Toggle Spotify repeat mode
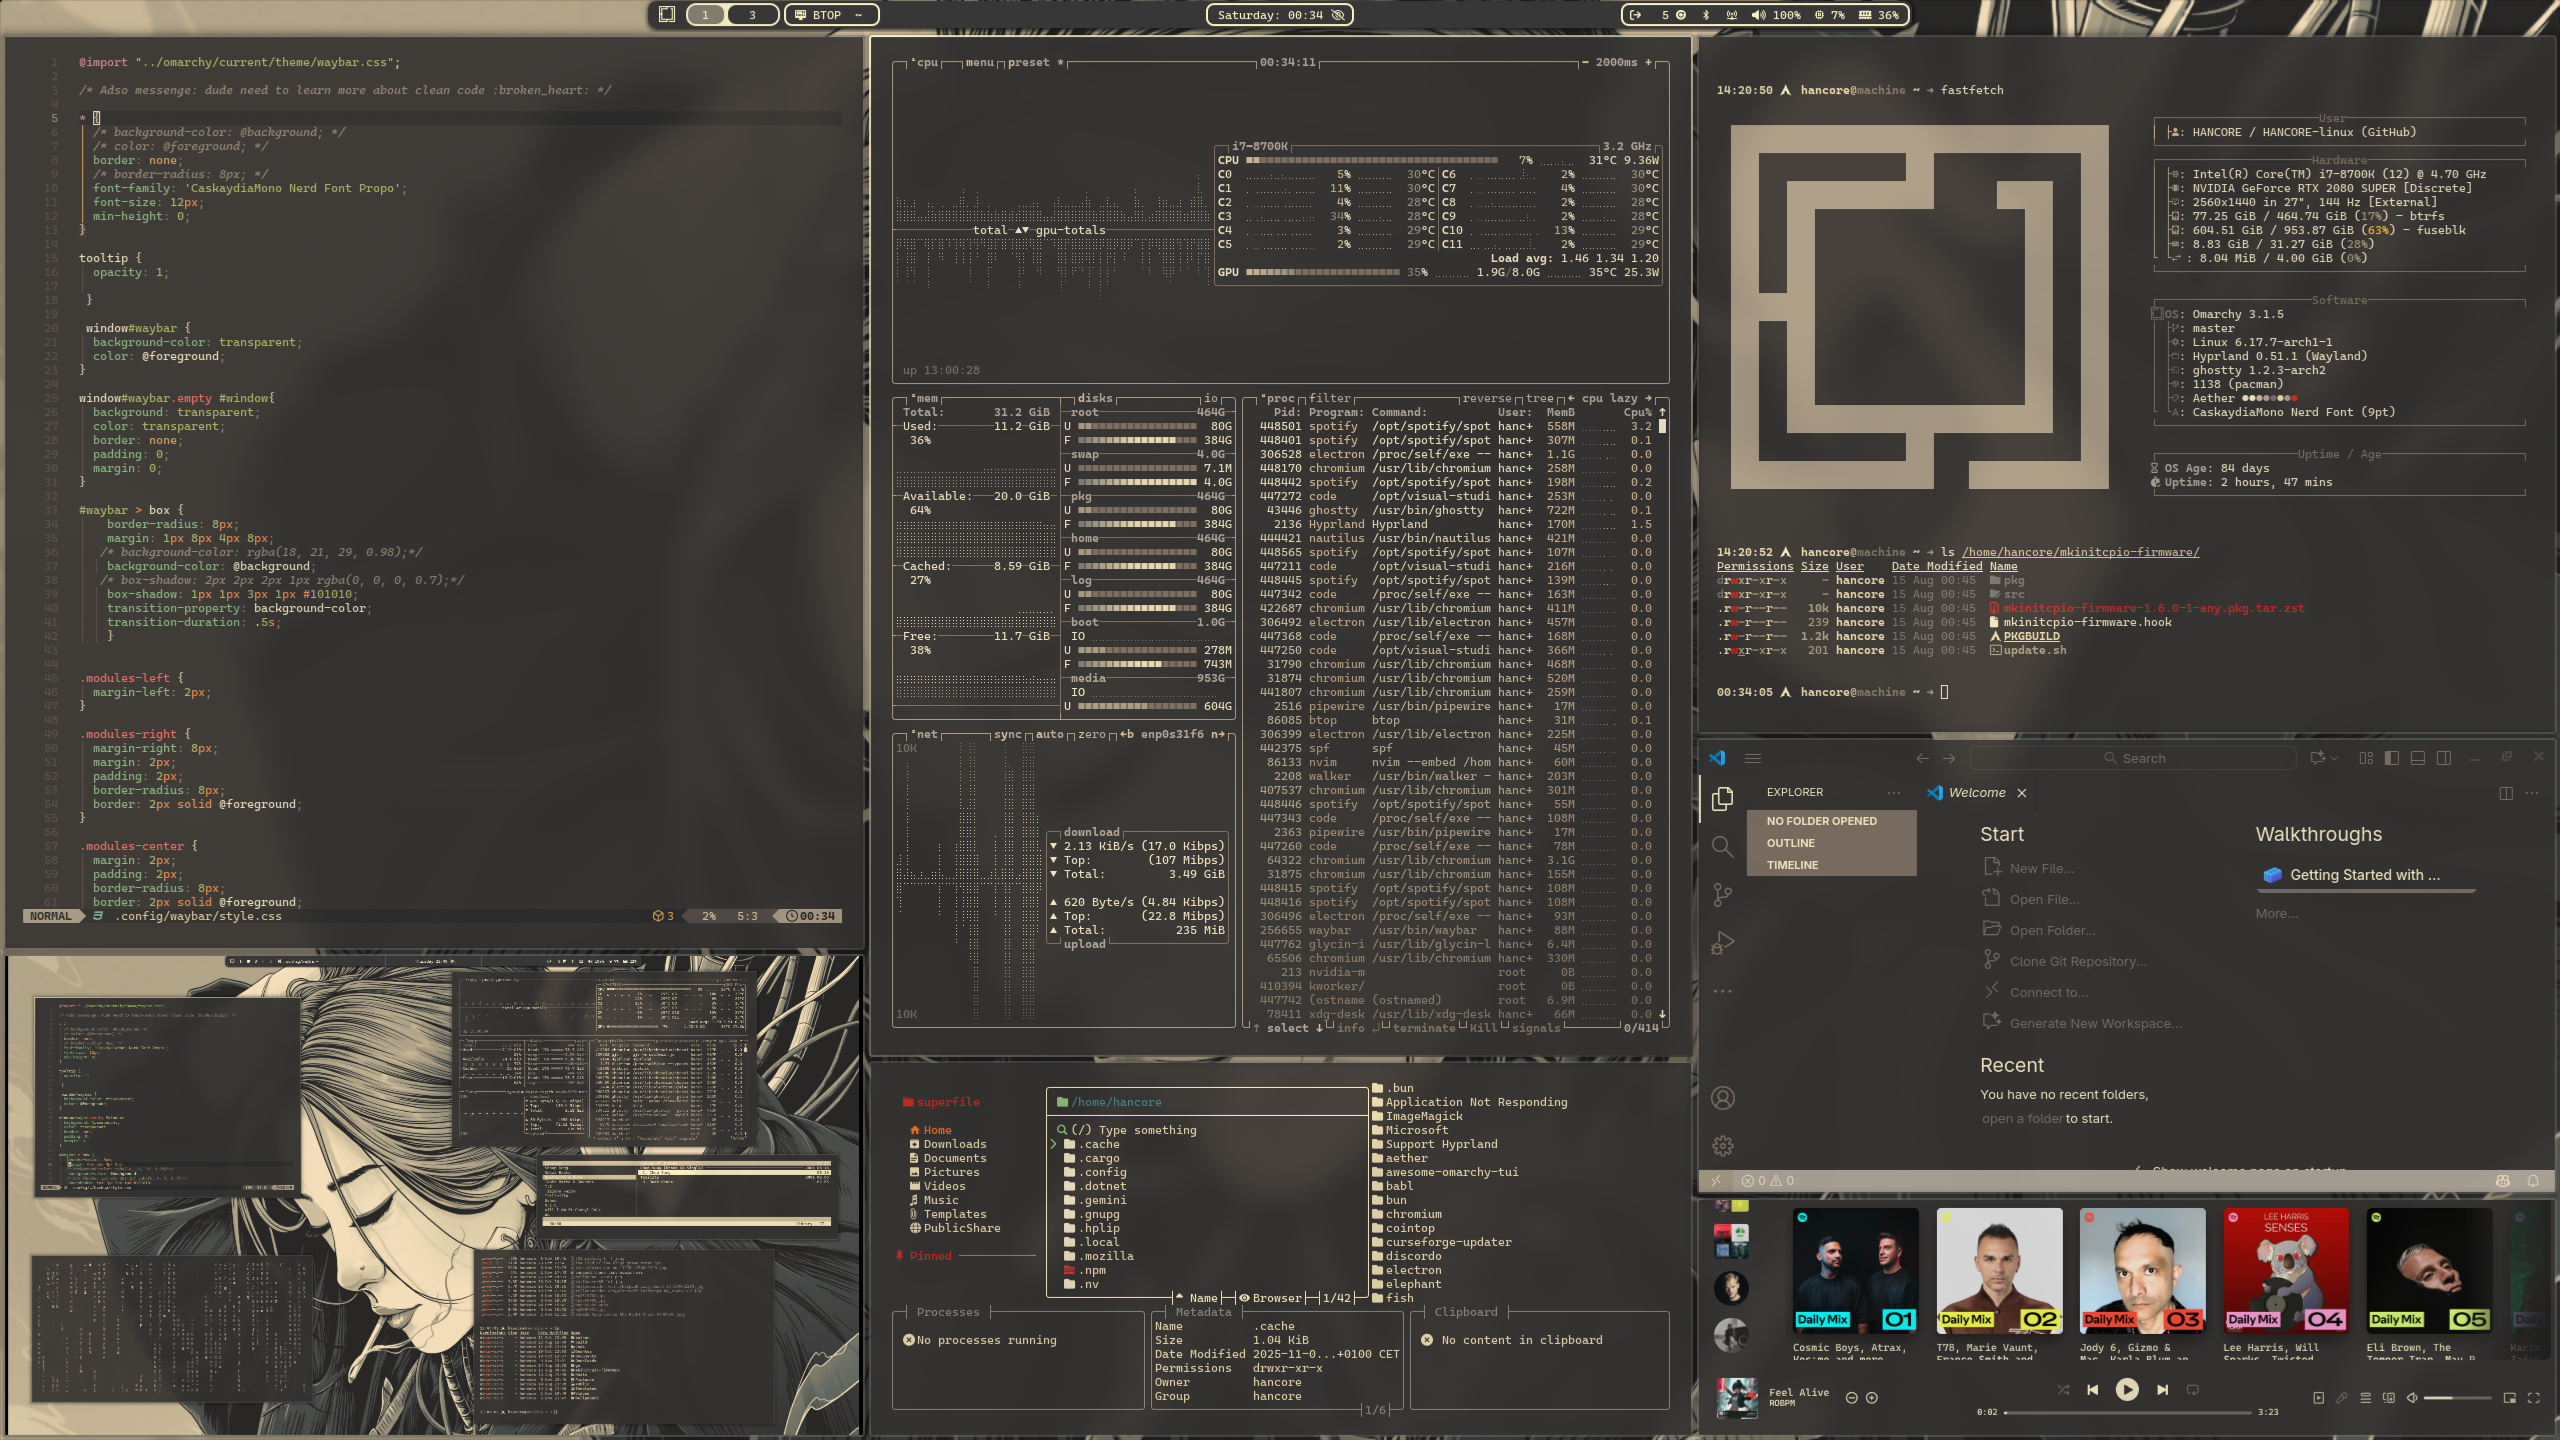Image resolution: width=2560 pixels, height=1440 pixels. pyautogui.click(x=2193, y=1390)
